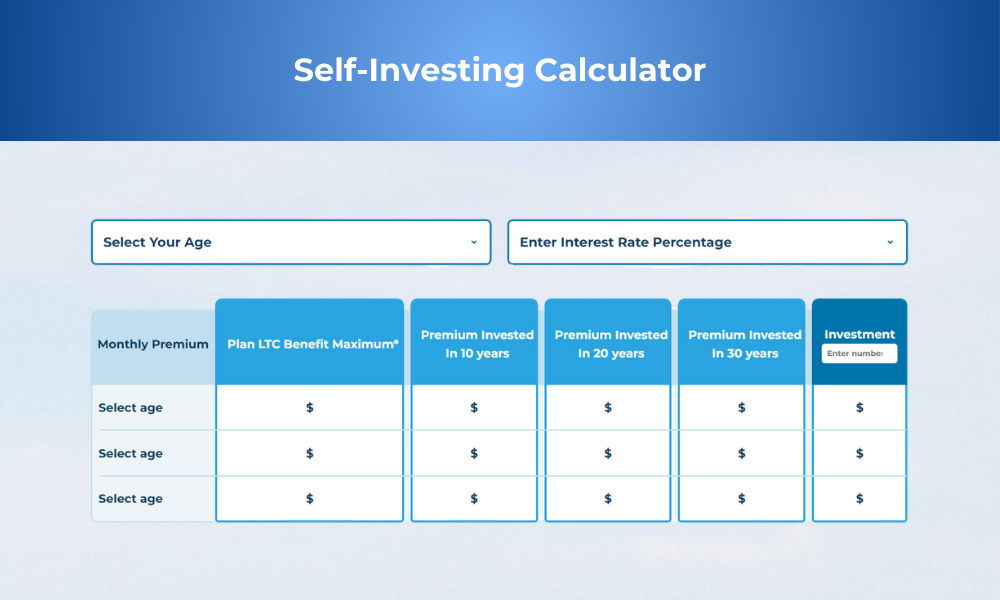Select the middle 'Select age' row label
The height and width of the screenshot is (600, 1000).
(x=130, y=454)
